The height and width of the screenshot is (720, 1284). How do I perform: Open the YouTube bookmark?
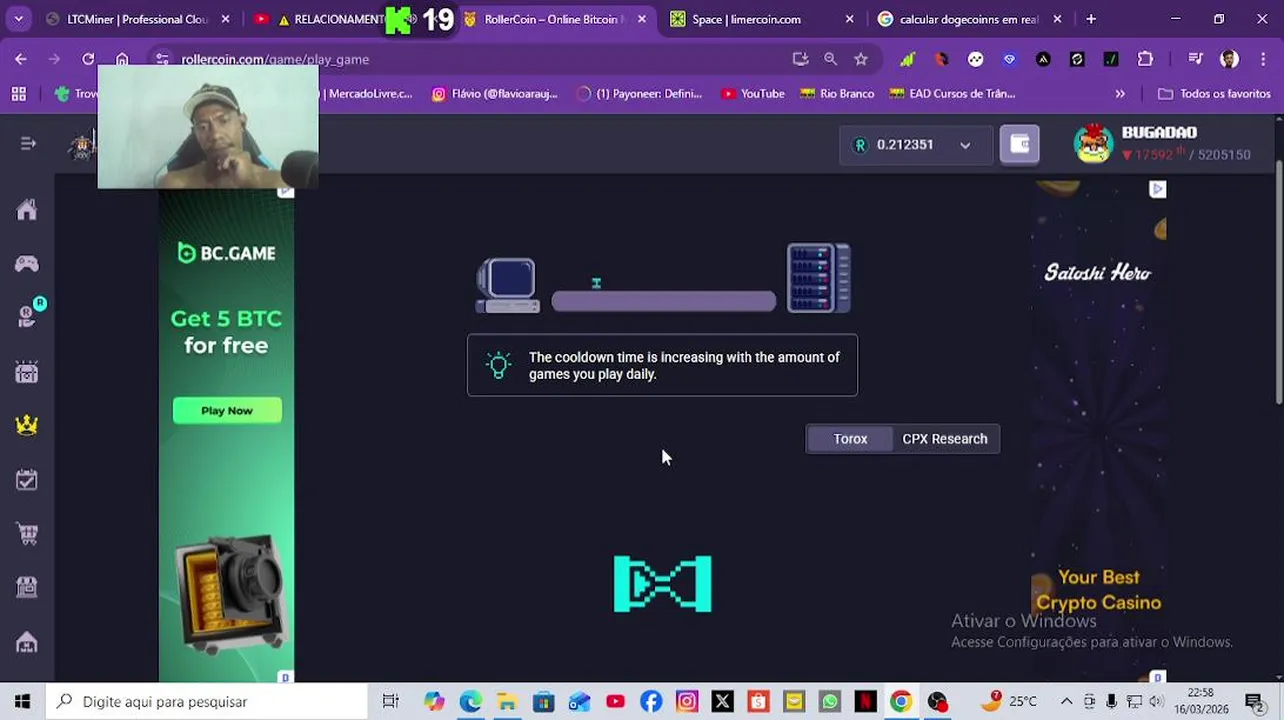pyautogui.click(x=753, y=93)
